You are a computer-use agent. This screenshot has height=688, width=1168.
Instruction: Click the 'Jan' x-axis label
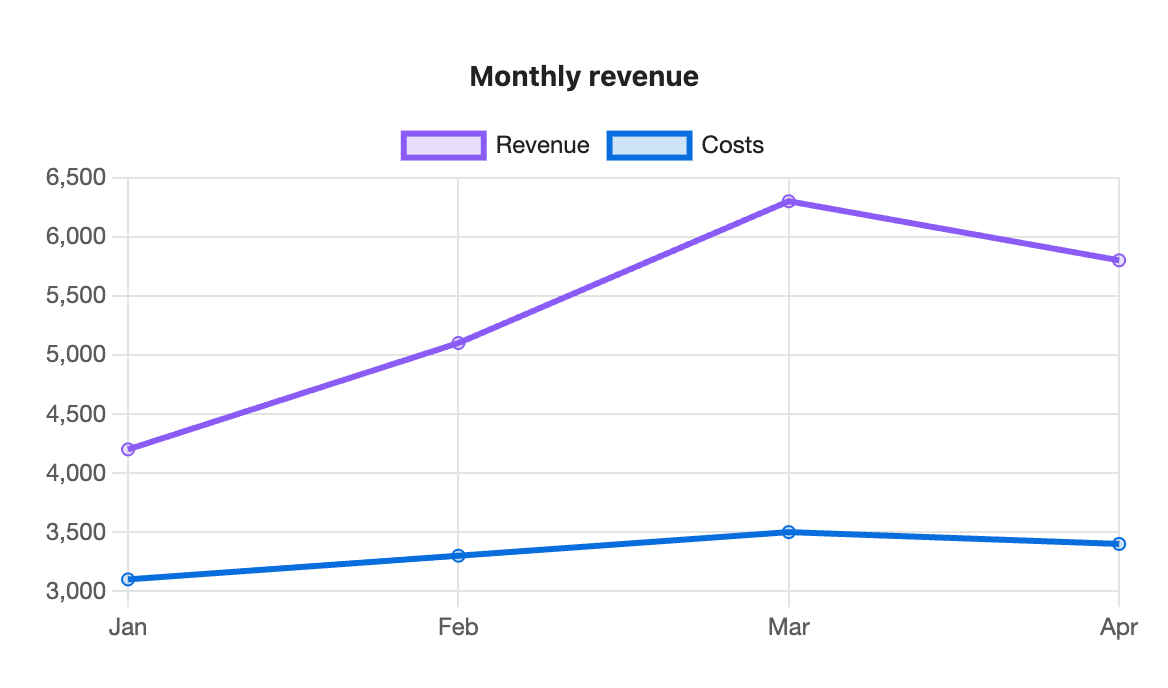click(128, 627)
